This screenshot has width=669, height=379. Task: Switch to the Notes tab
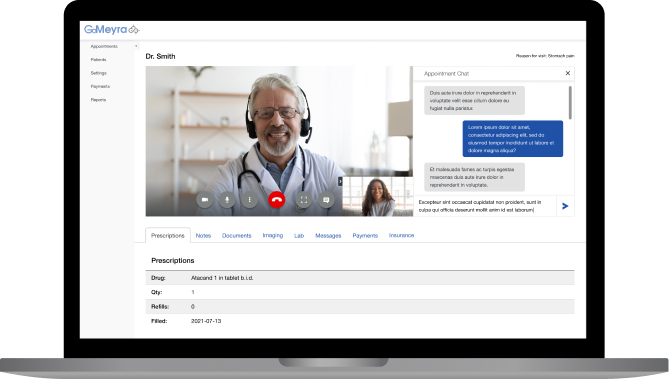[x=204, y=236]
